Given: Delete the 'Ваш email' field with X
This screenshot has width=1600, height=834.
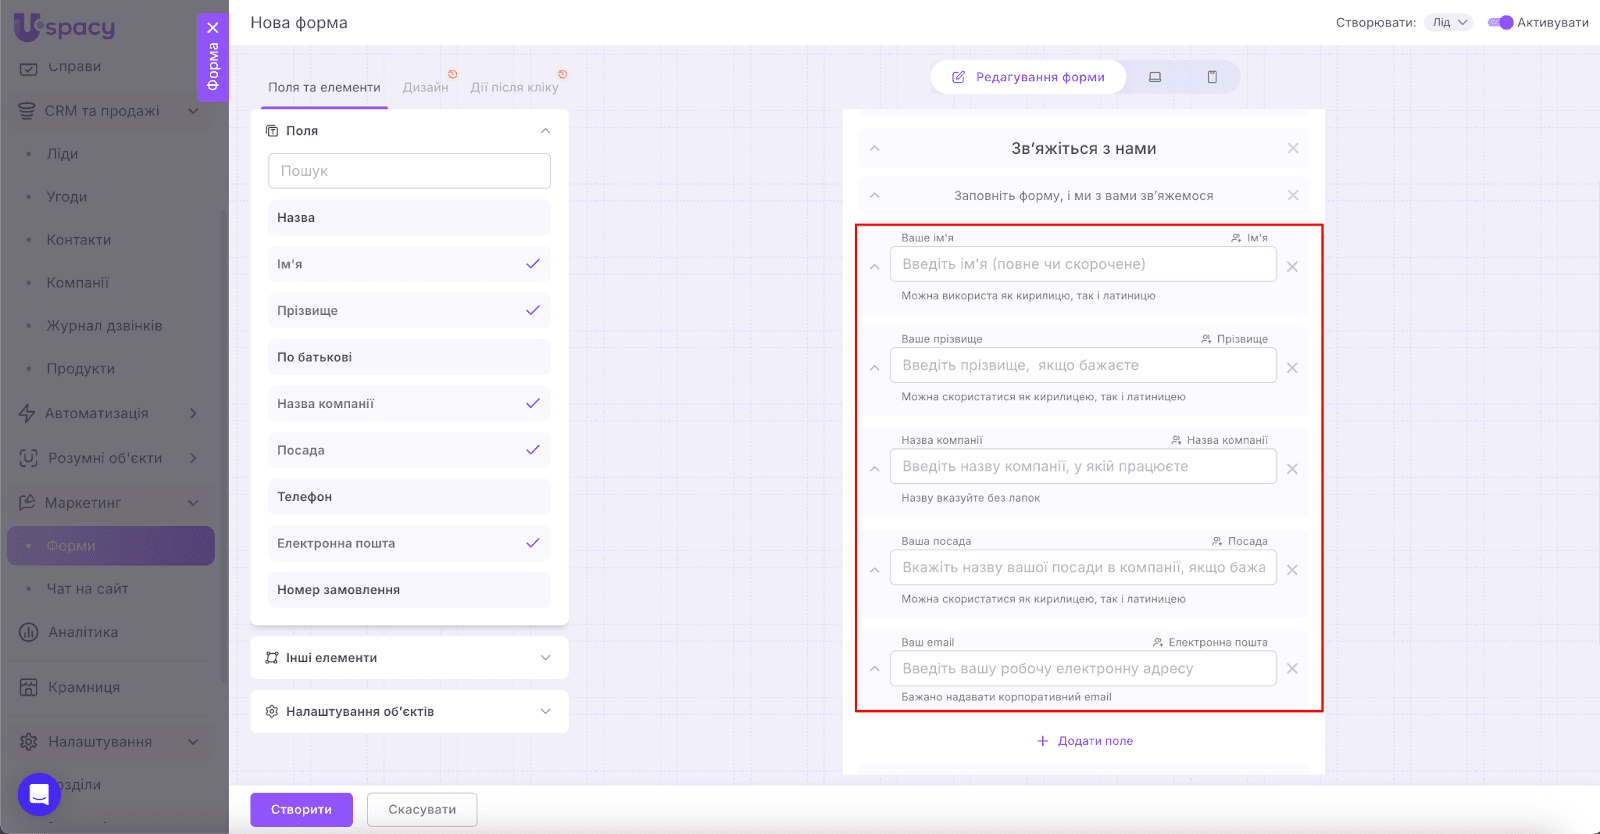Looking at the screenshot, I should (x=1292, y=669).
